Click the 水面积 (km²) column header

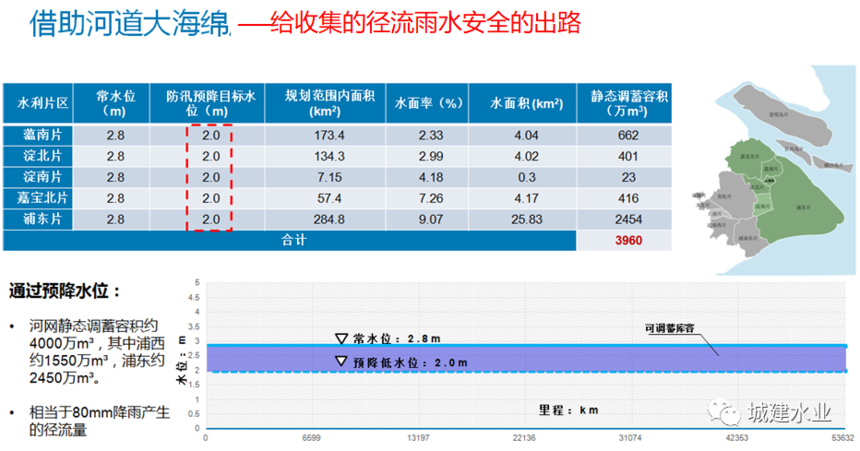point(523,103)
